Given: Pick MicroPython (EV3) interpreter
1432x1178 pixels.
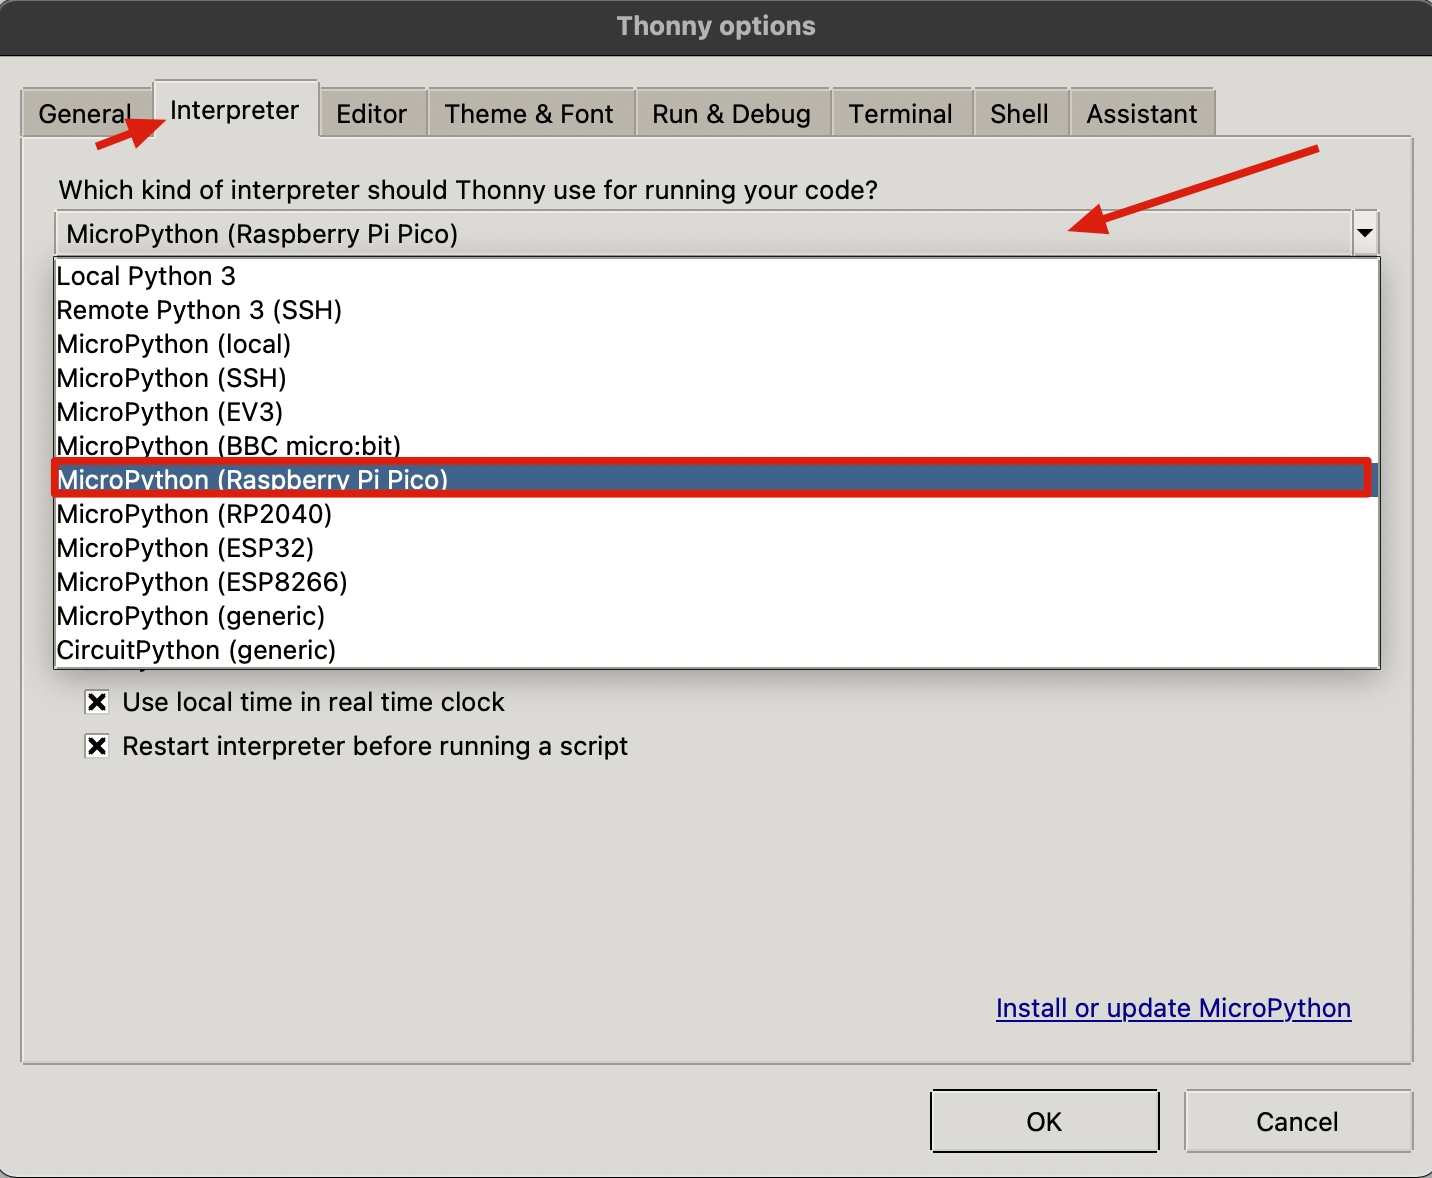Looking at the screenshot, I should pos(170,412).
